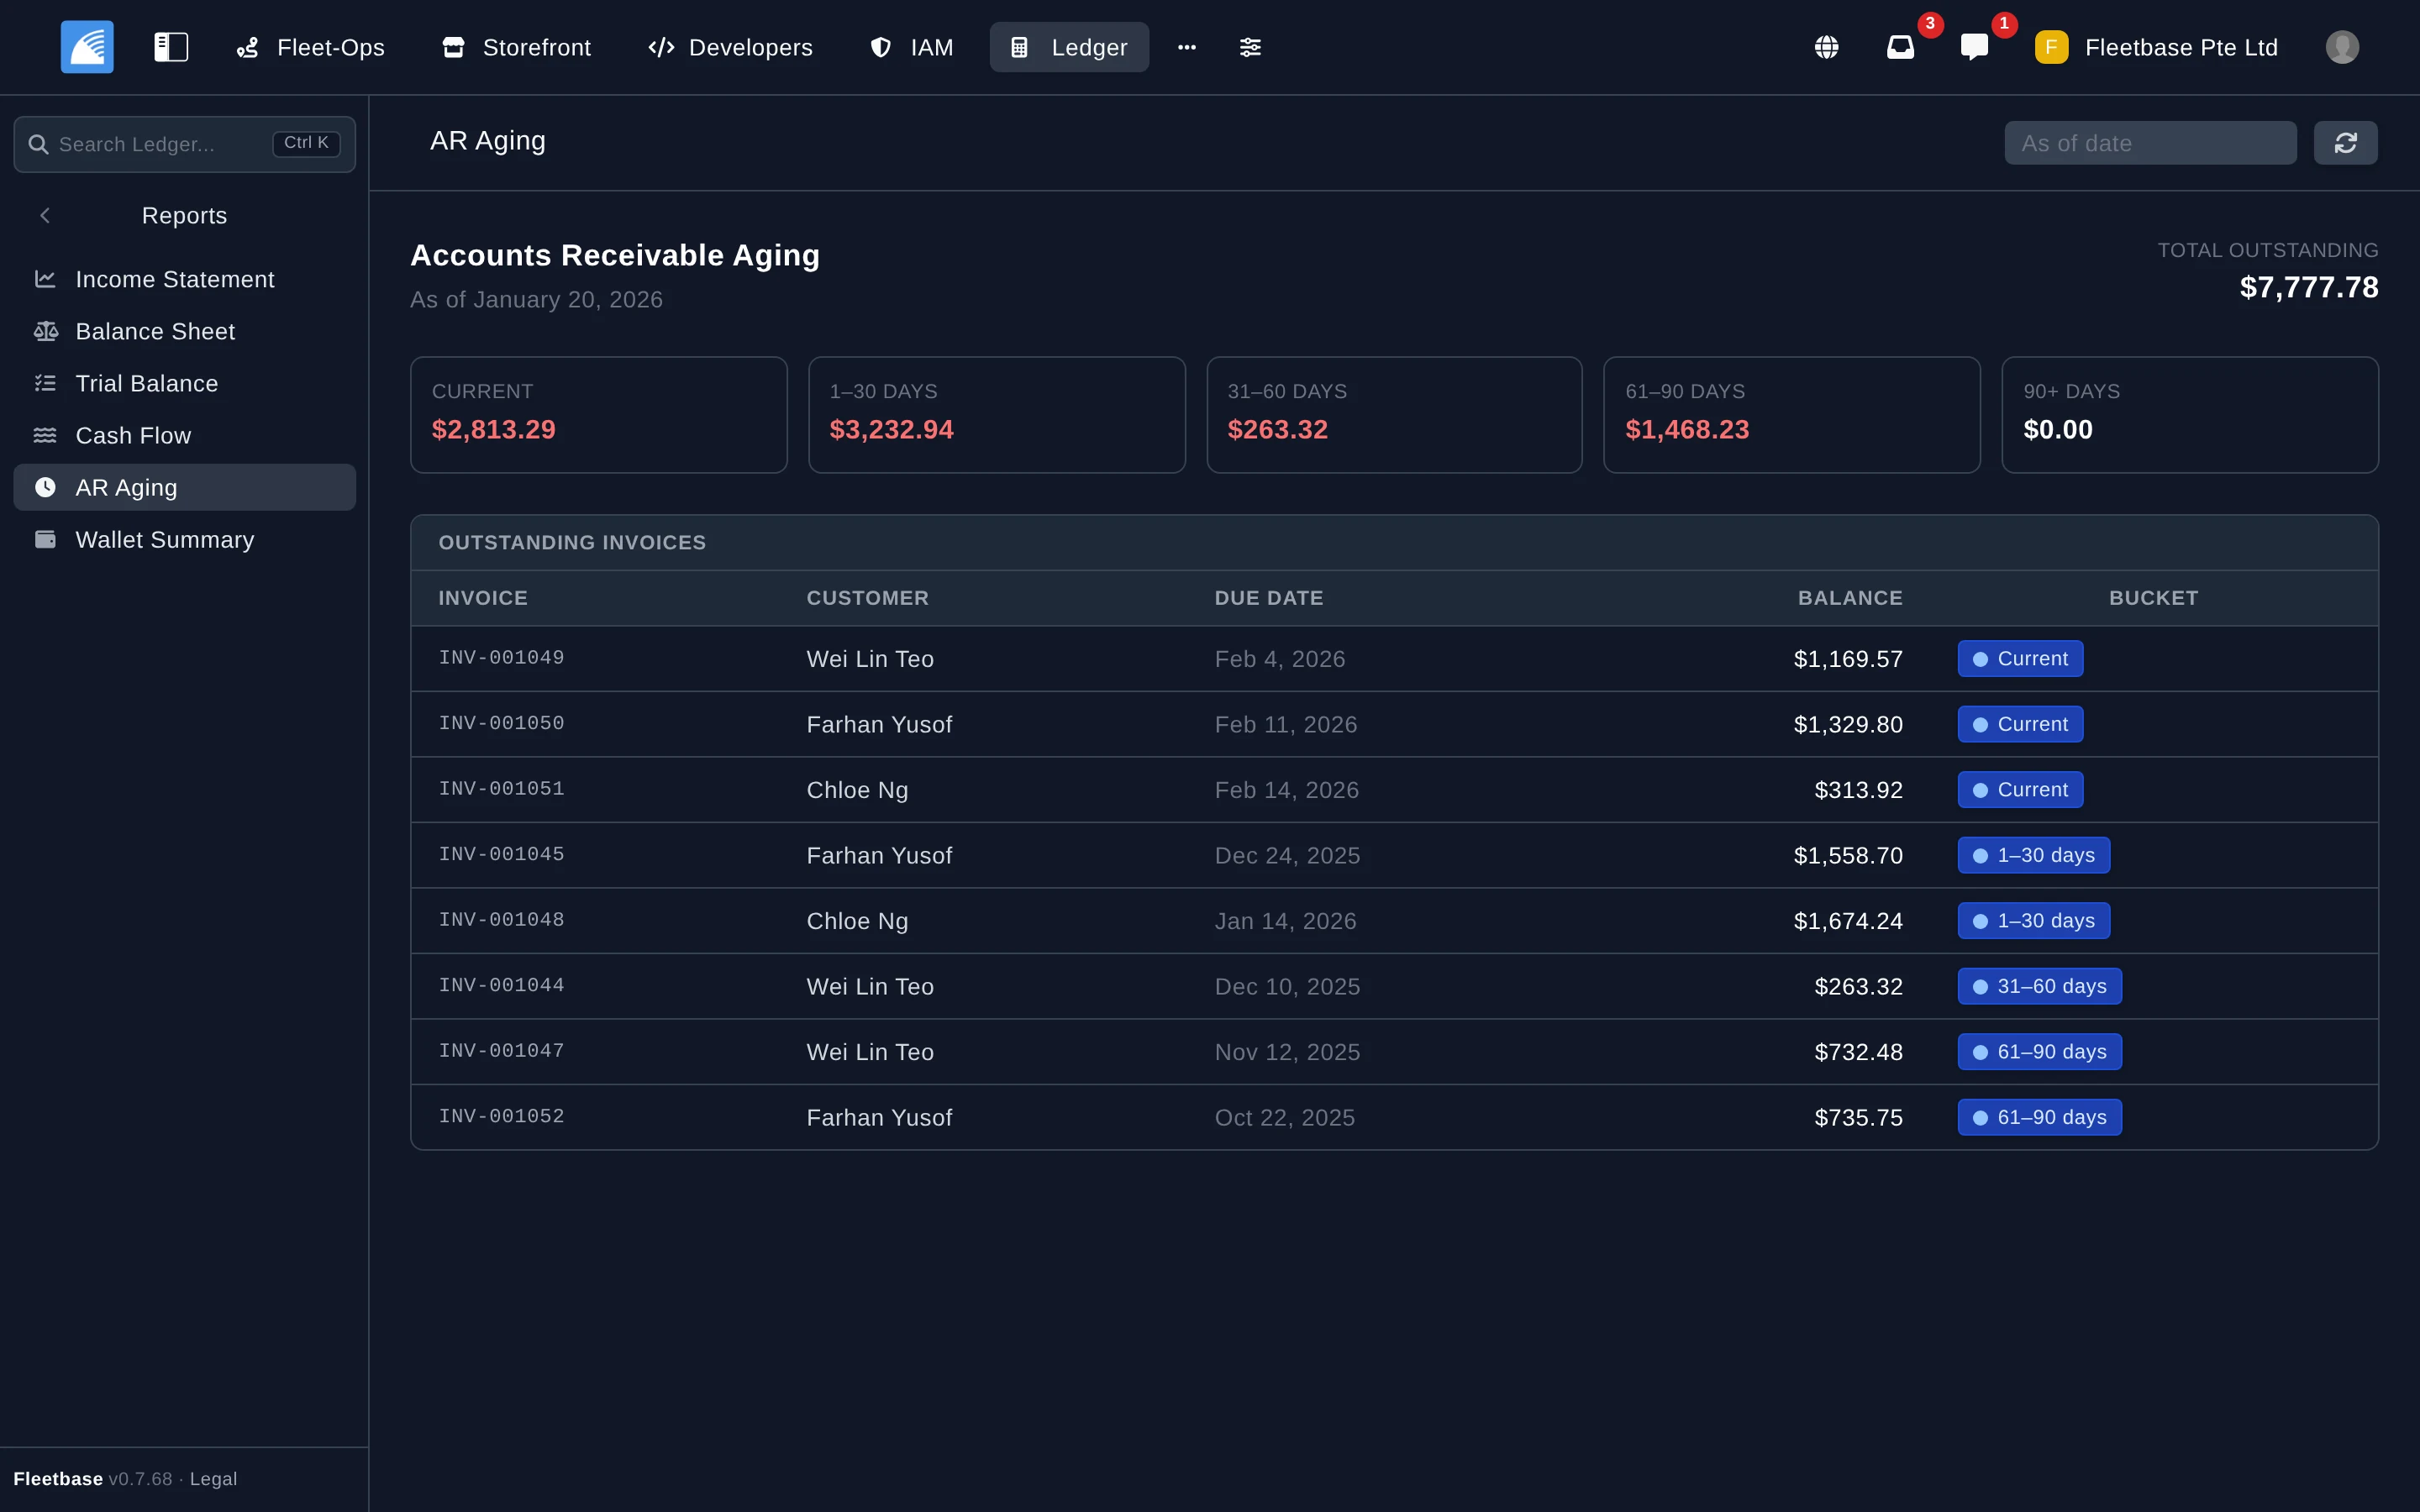Image resolution: width=2420 pixels, height=1512 pixels.
Task: Click invoice INV-001045
Action: click(x=501, y=855)
